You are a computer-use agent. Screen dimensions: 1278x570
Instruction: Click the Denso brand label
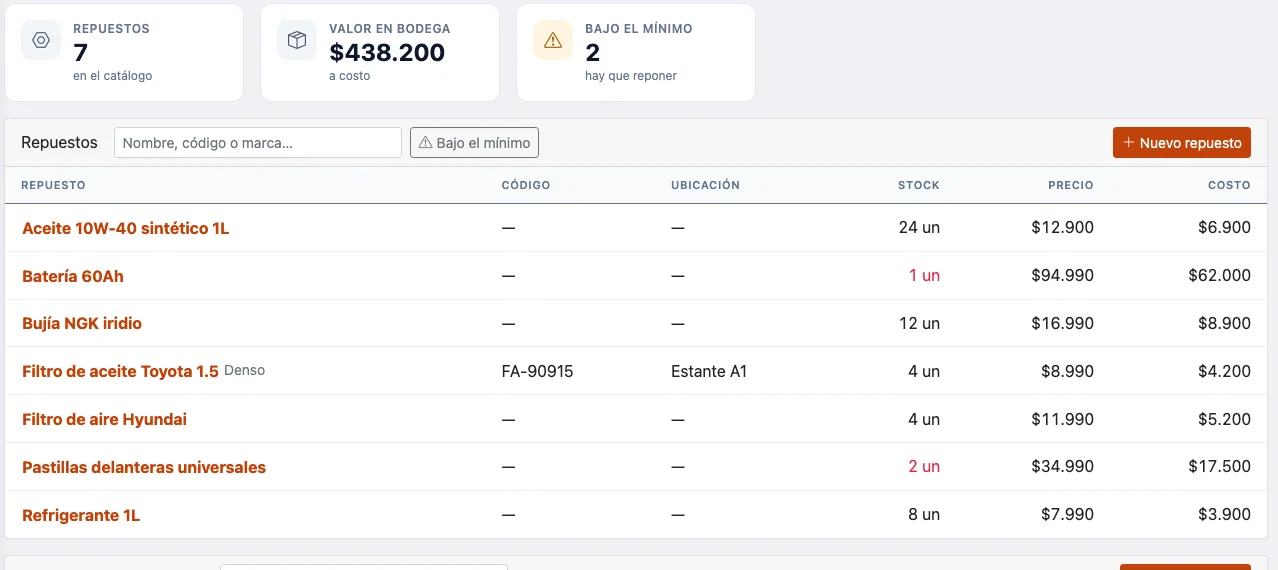tap(245, 370)
